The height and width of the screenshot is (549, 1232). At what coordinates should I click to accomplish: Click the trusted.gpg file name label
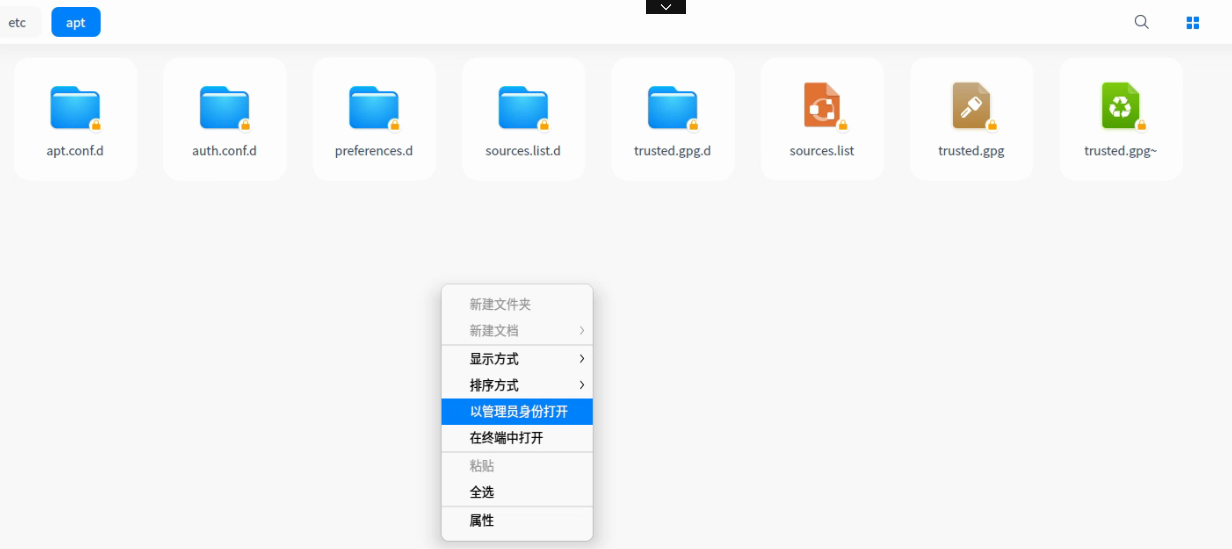tap(971, 151)
